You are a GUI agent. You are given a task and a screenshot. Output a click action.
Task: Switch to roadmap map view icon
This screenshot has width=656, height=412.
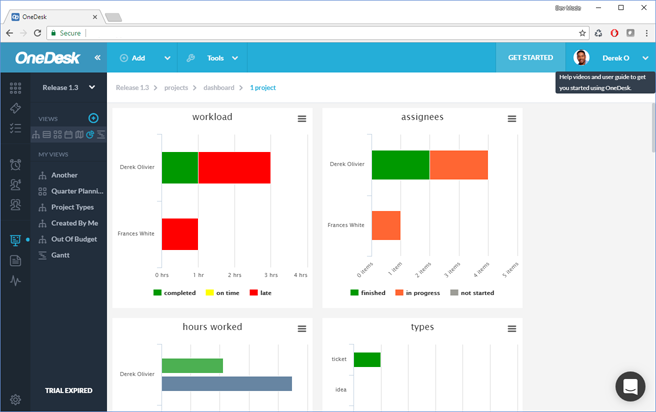pyautogui.click(x=79, y=135)
